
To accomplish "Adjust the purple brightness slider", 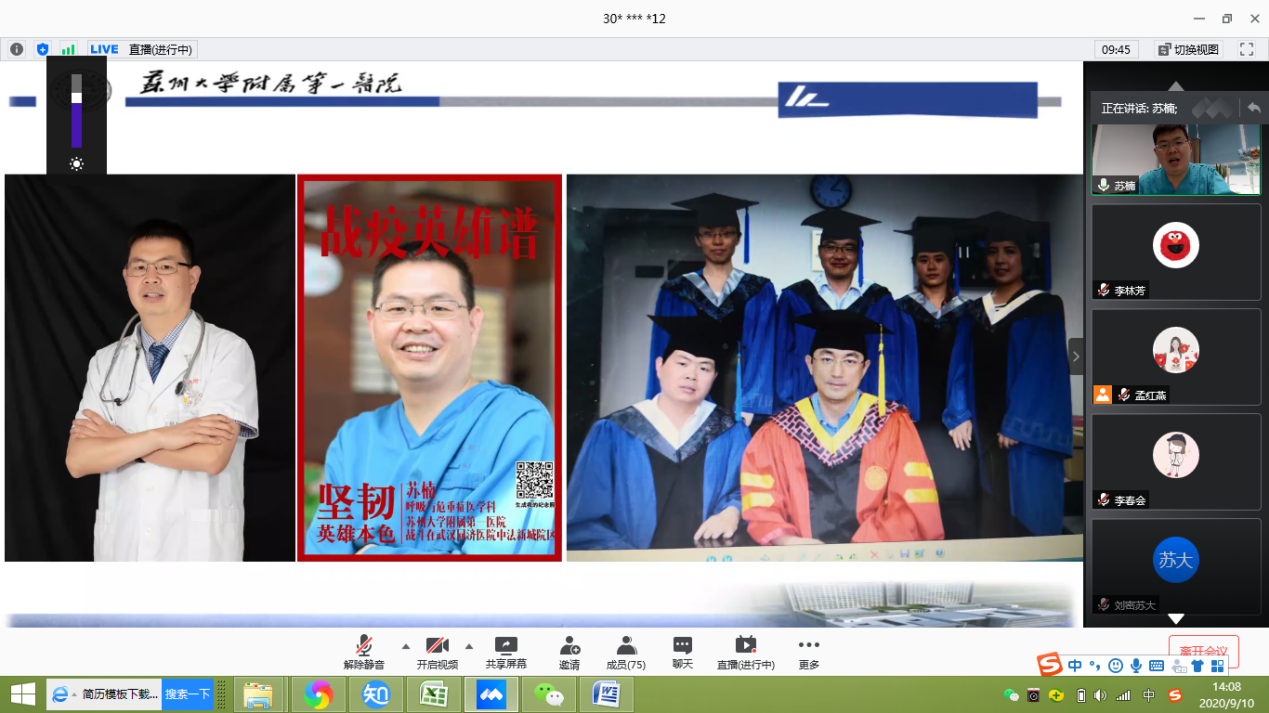I will (x=76, y=110).
